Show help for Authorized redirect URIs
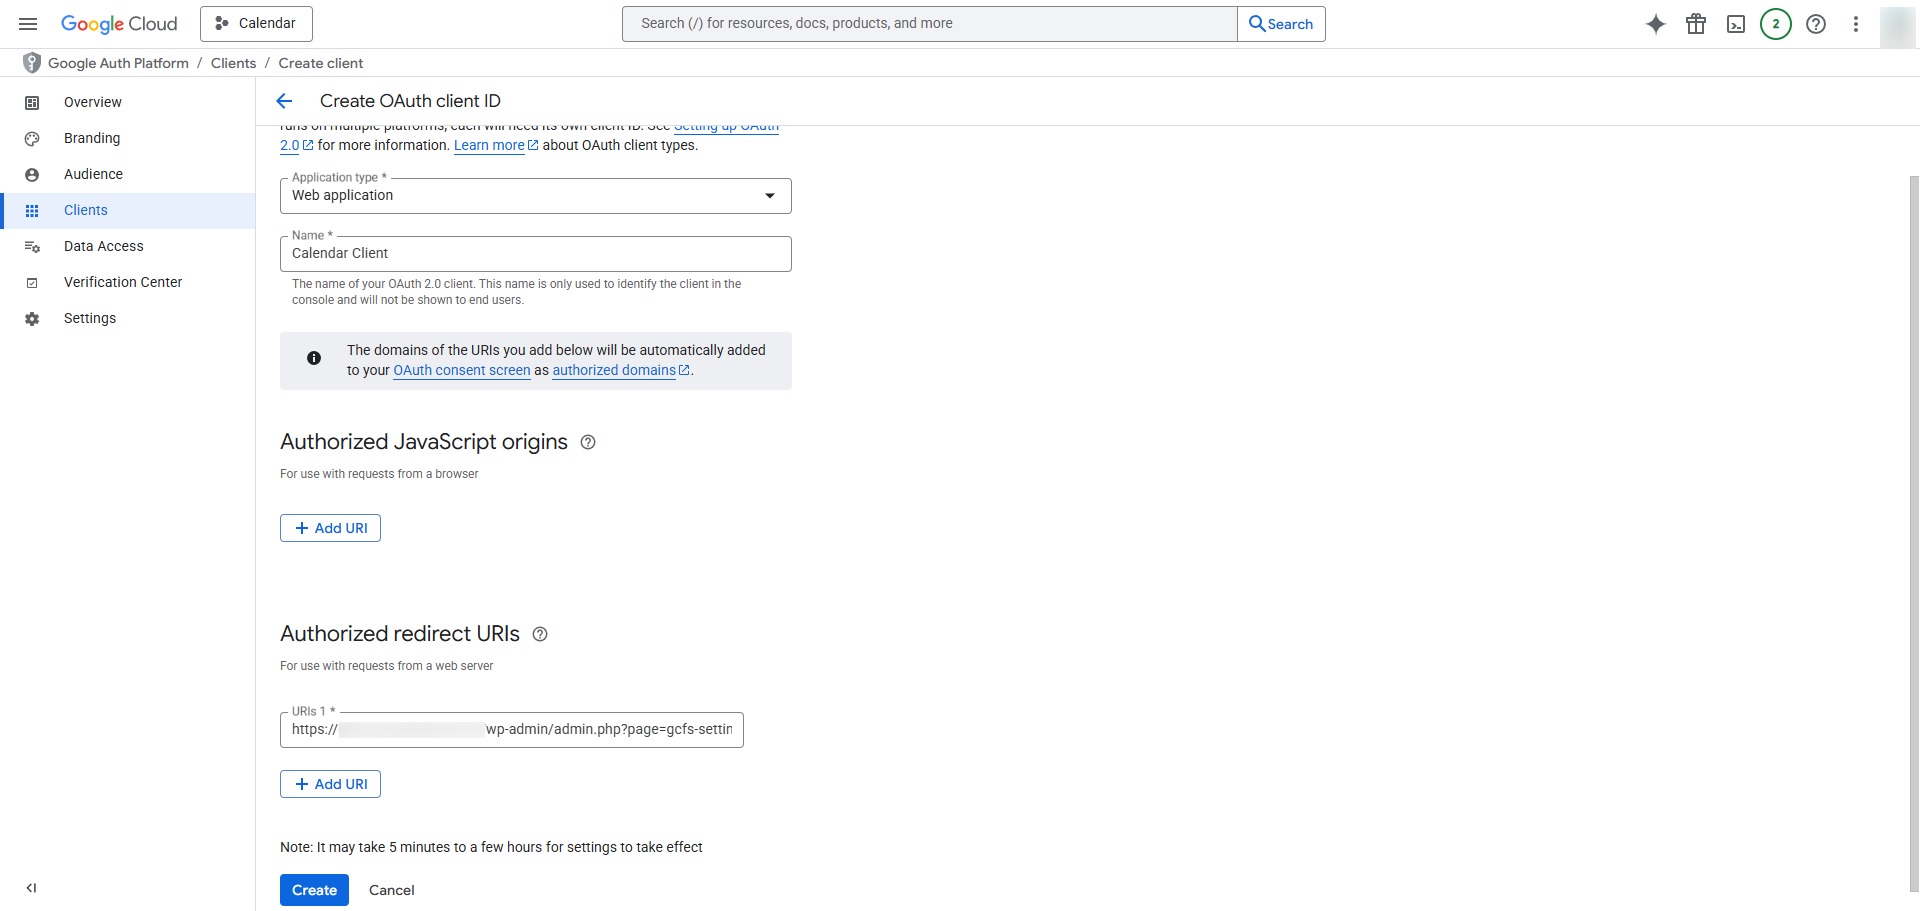The height and width of the screenshot is (911, 1920). click(540, 634)
